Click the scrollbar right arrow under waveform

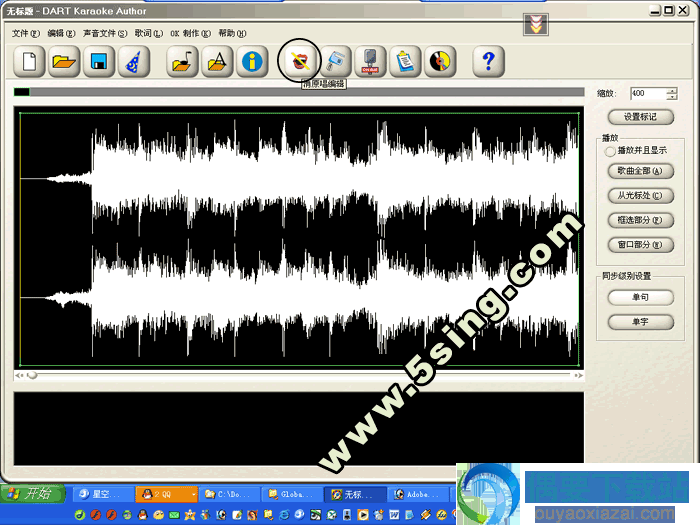(579, 375)
